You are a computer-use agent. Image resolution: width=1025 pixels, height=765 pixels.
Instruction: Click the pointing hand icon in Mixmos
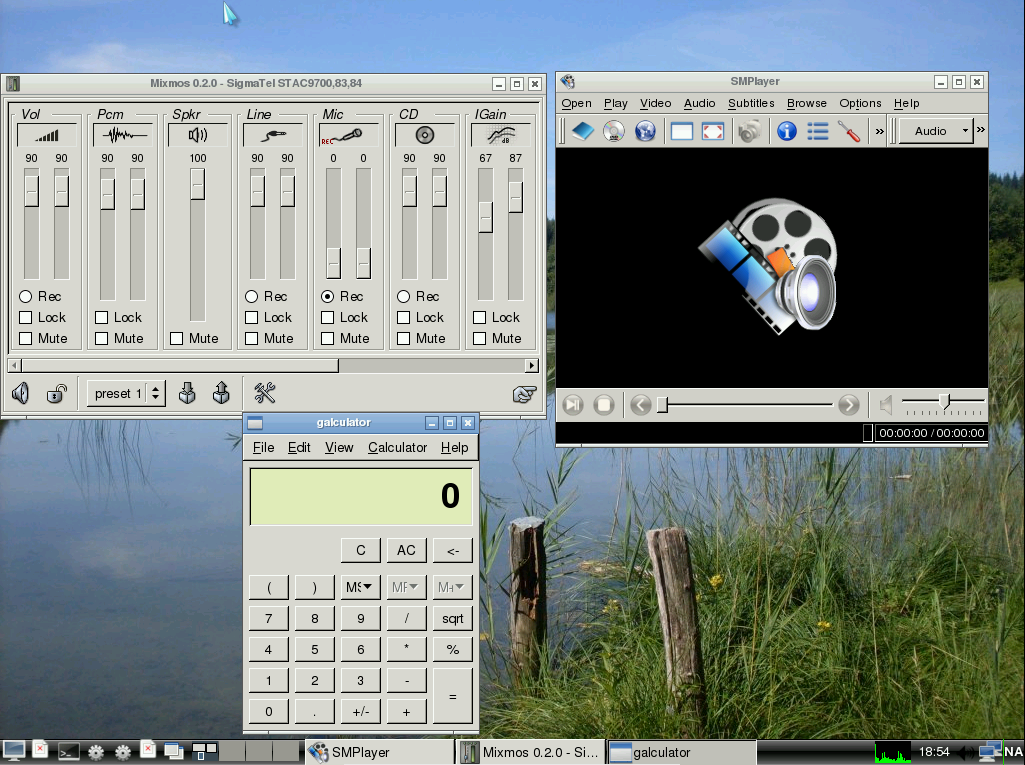(524, 394)
